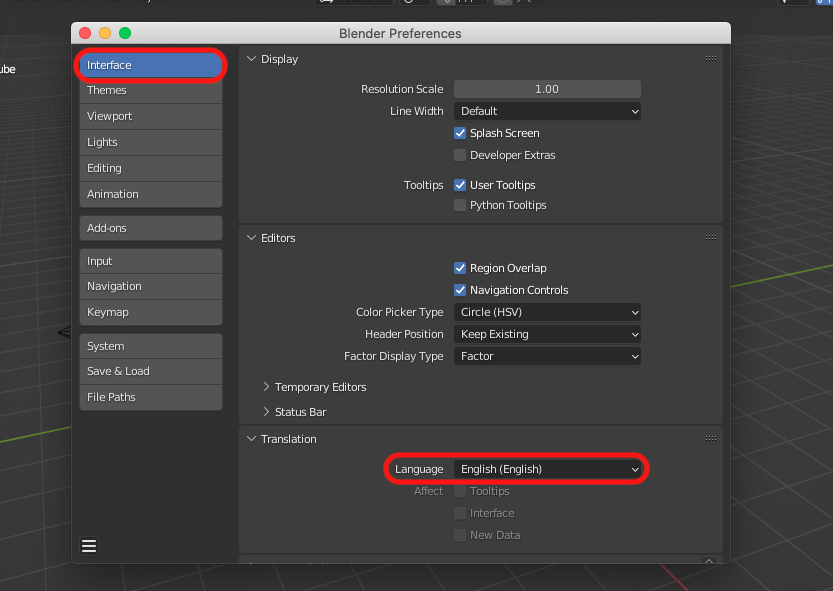
Task: Select the Interface preferences tab
Action: [x=151, y=65]
